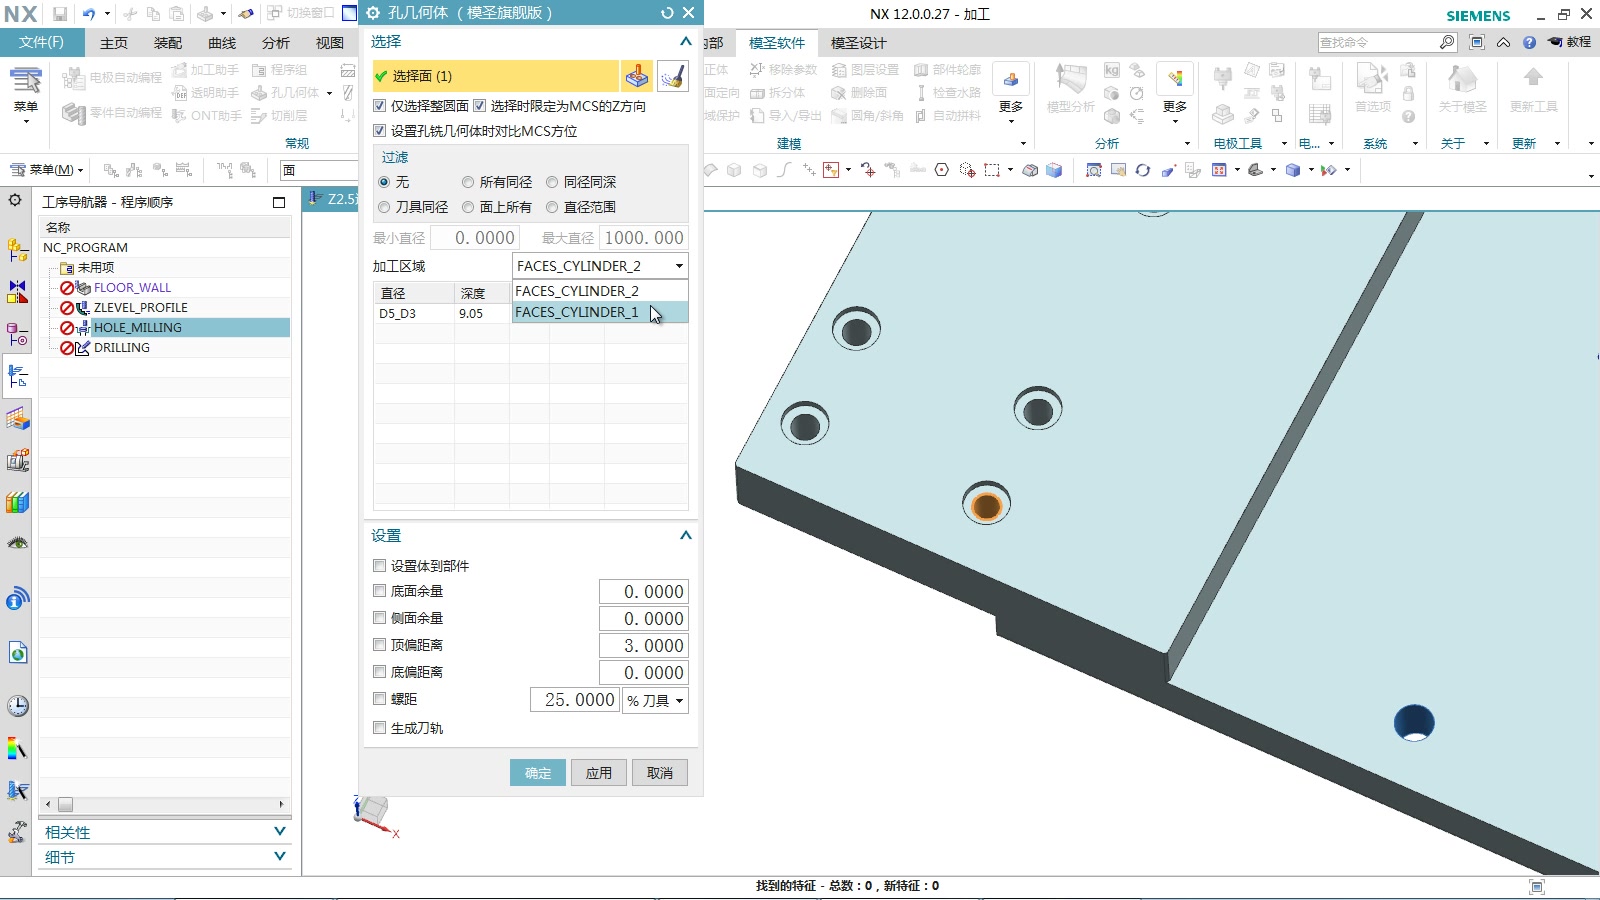Select the '无' filter radio button

(x=384, y=182)
